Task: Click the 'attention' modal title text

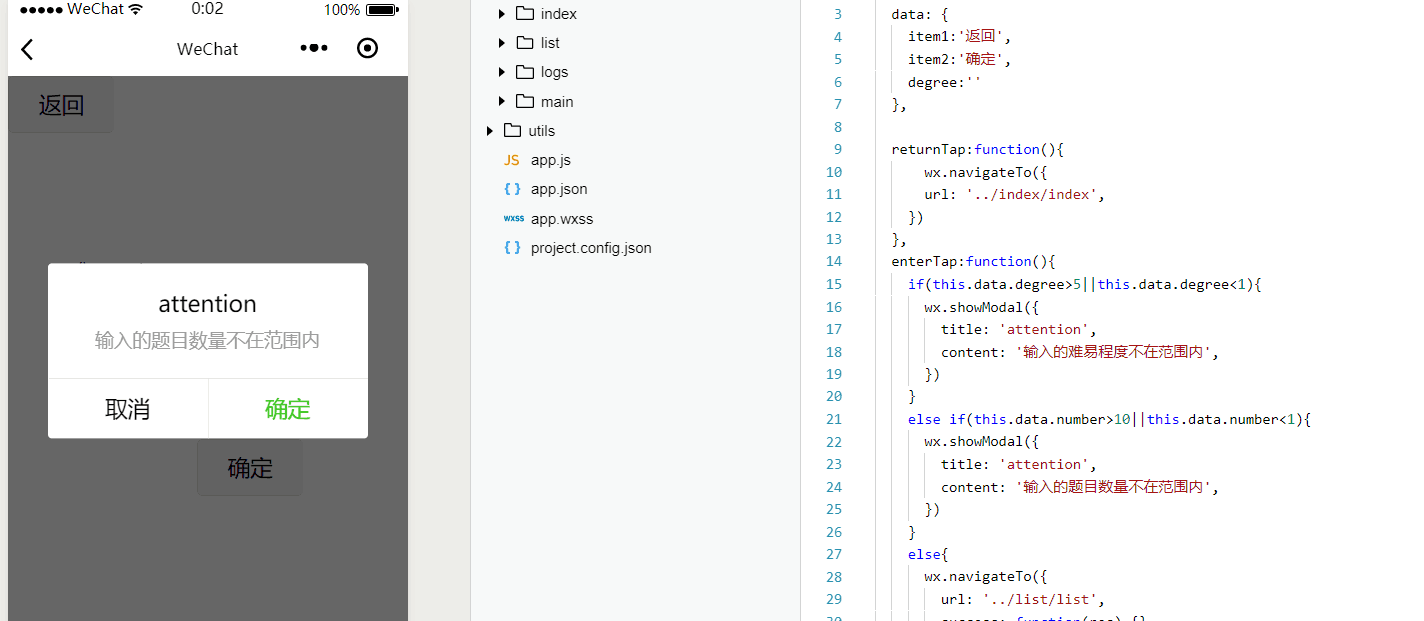Action: (x=208, y=304)
